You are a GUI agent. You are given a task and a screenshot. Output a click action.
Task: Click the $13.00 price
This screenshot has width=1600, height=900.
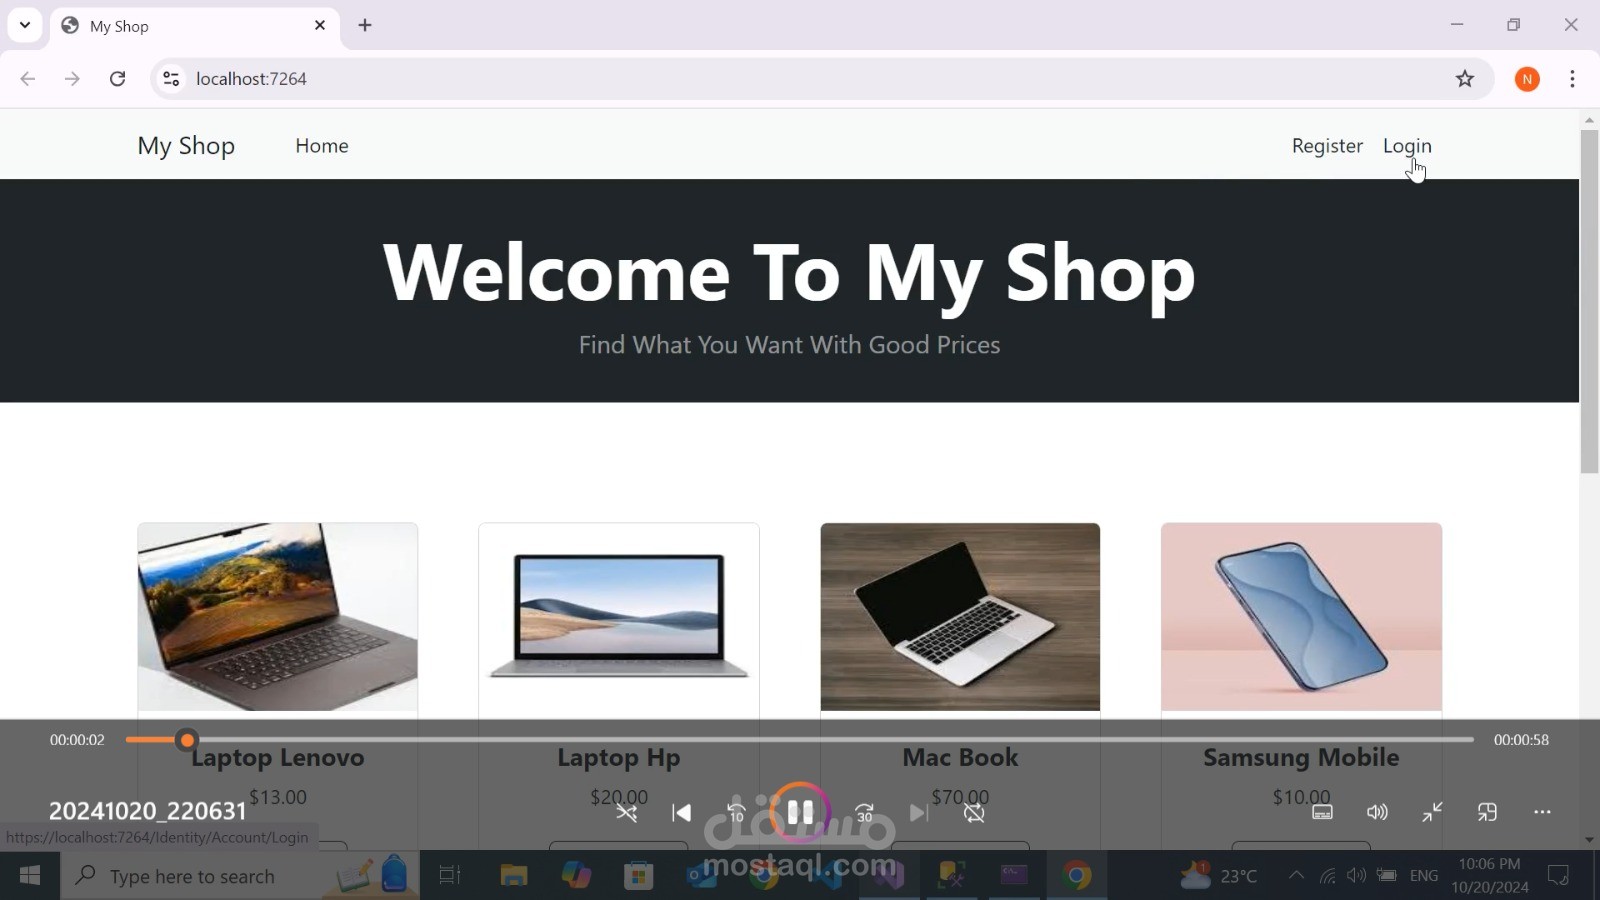coord(278,797)
